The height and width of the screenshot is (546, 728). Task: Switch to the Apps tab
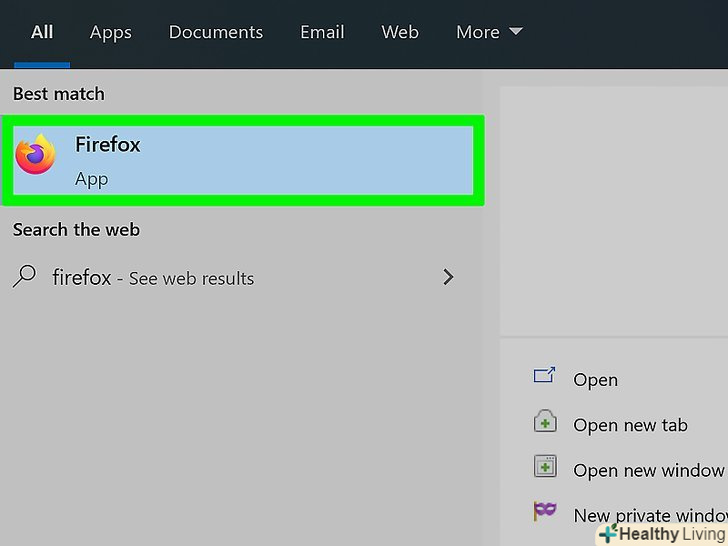pos(110,32)
